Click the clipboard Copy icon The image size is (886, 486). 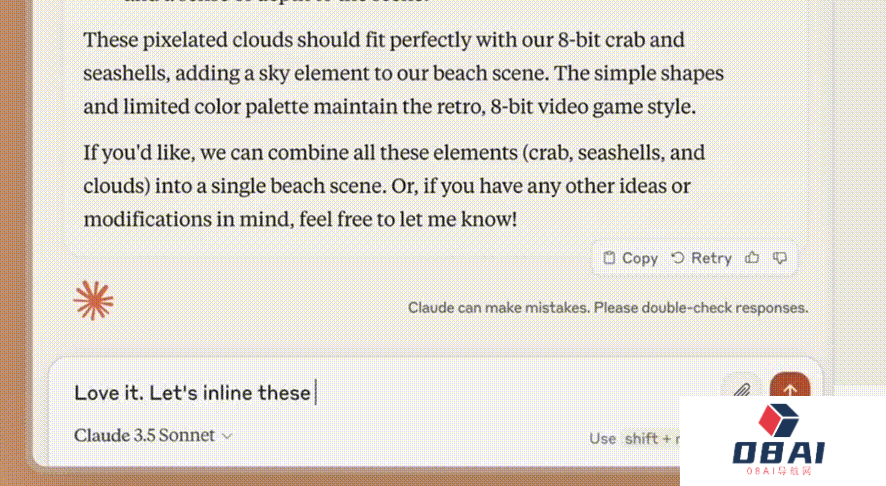(609, 258)
